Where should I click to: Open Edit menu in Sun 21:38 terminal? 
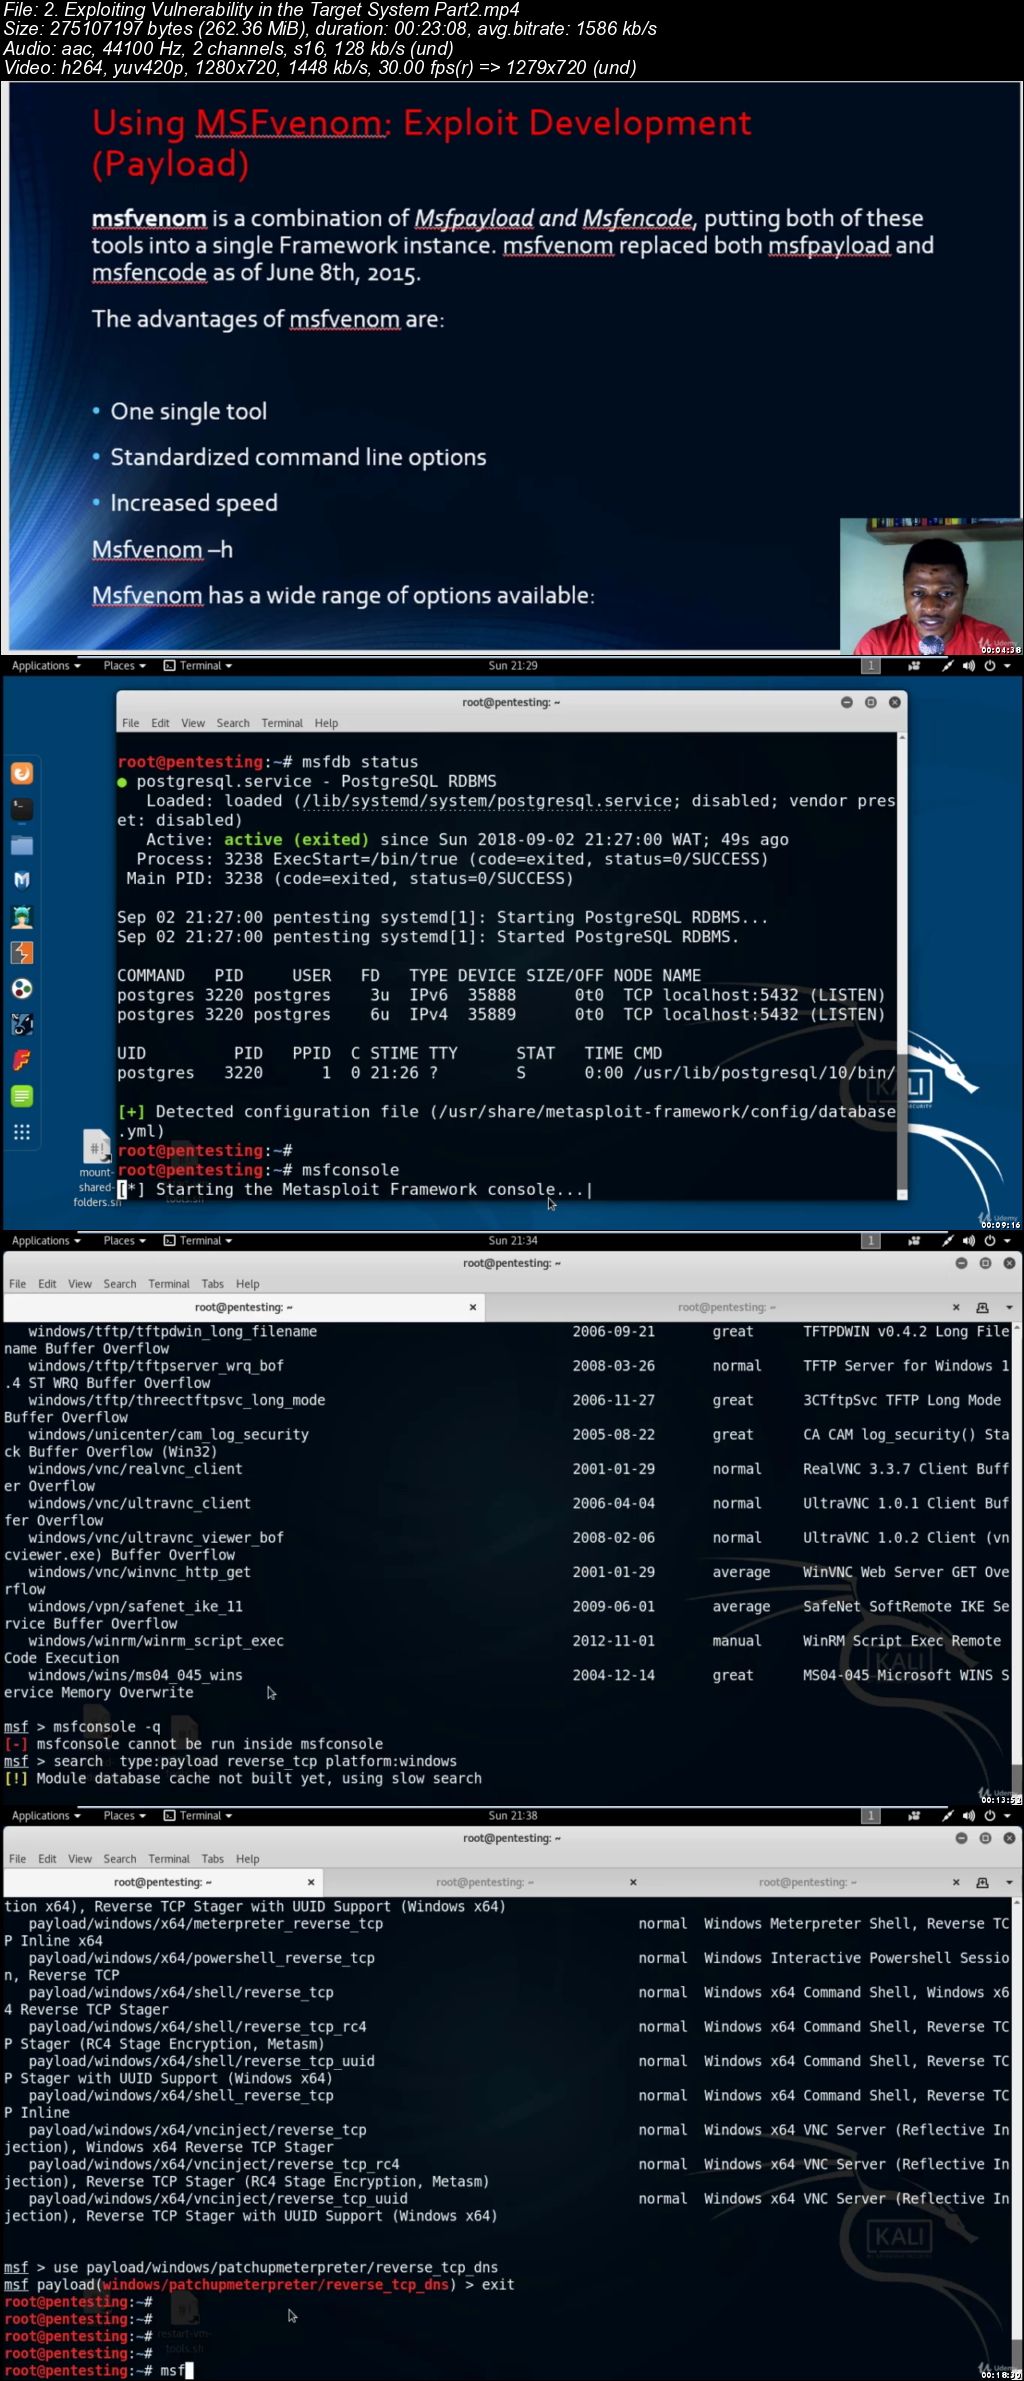pyautogui.click(x=47, y=1859)
